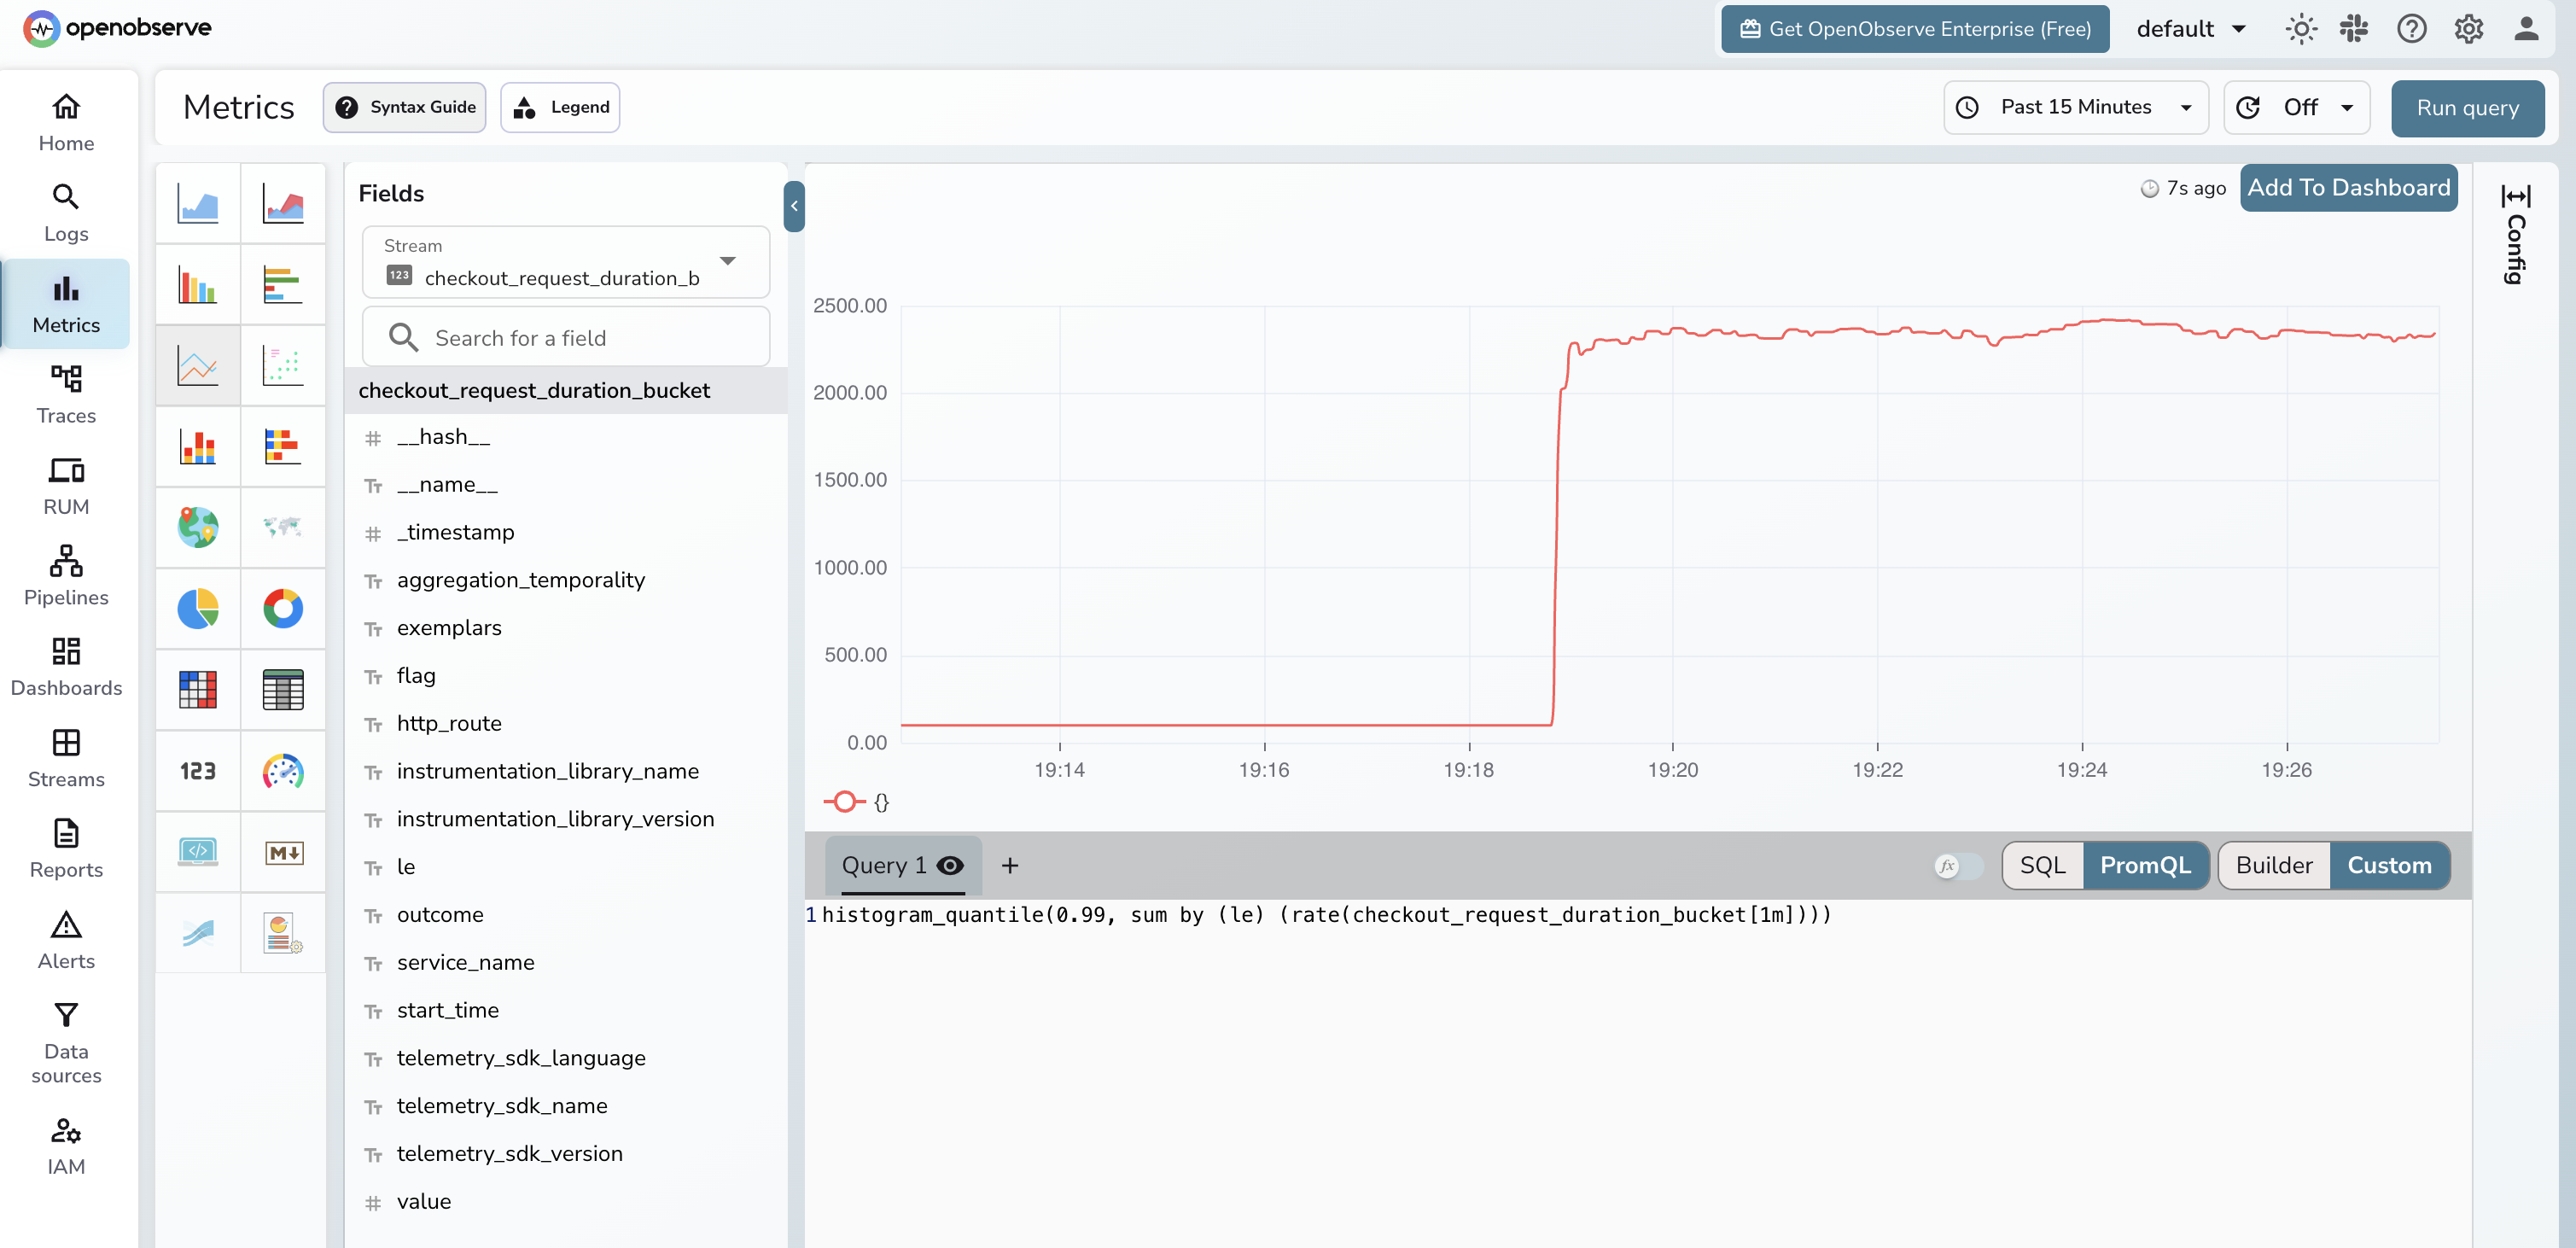Expand the Config side panel
Viewport: 2576px width, 1248px height.
[x=2515, y=234]
